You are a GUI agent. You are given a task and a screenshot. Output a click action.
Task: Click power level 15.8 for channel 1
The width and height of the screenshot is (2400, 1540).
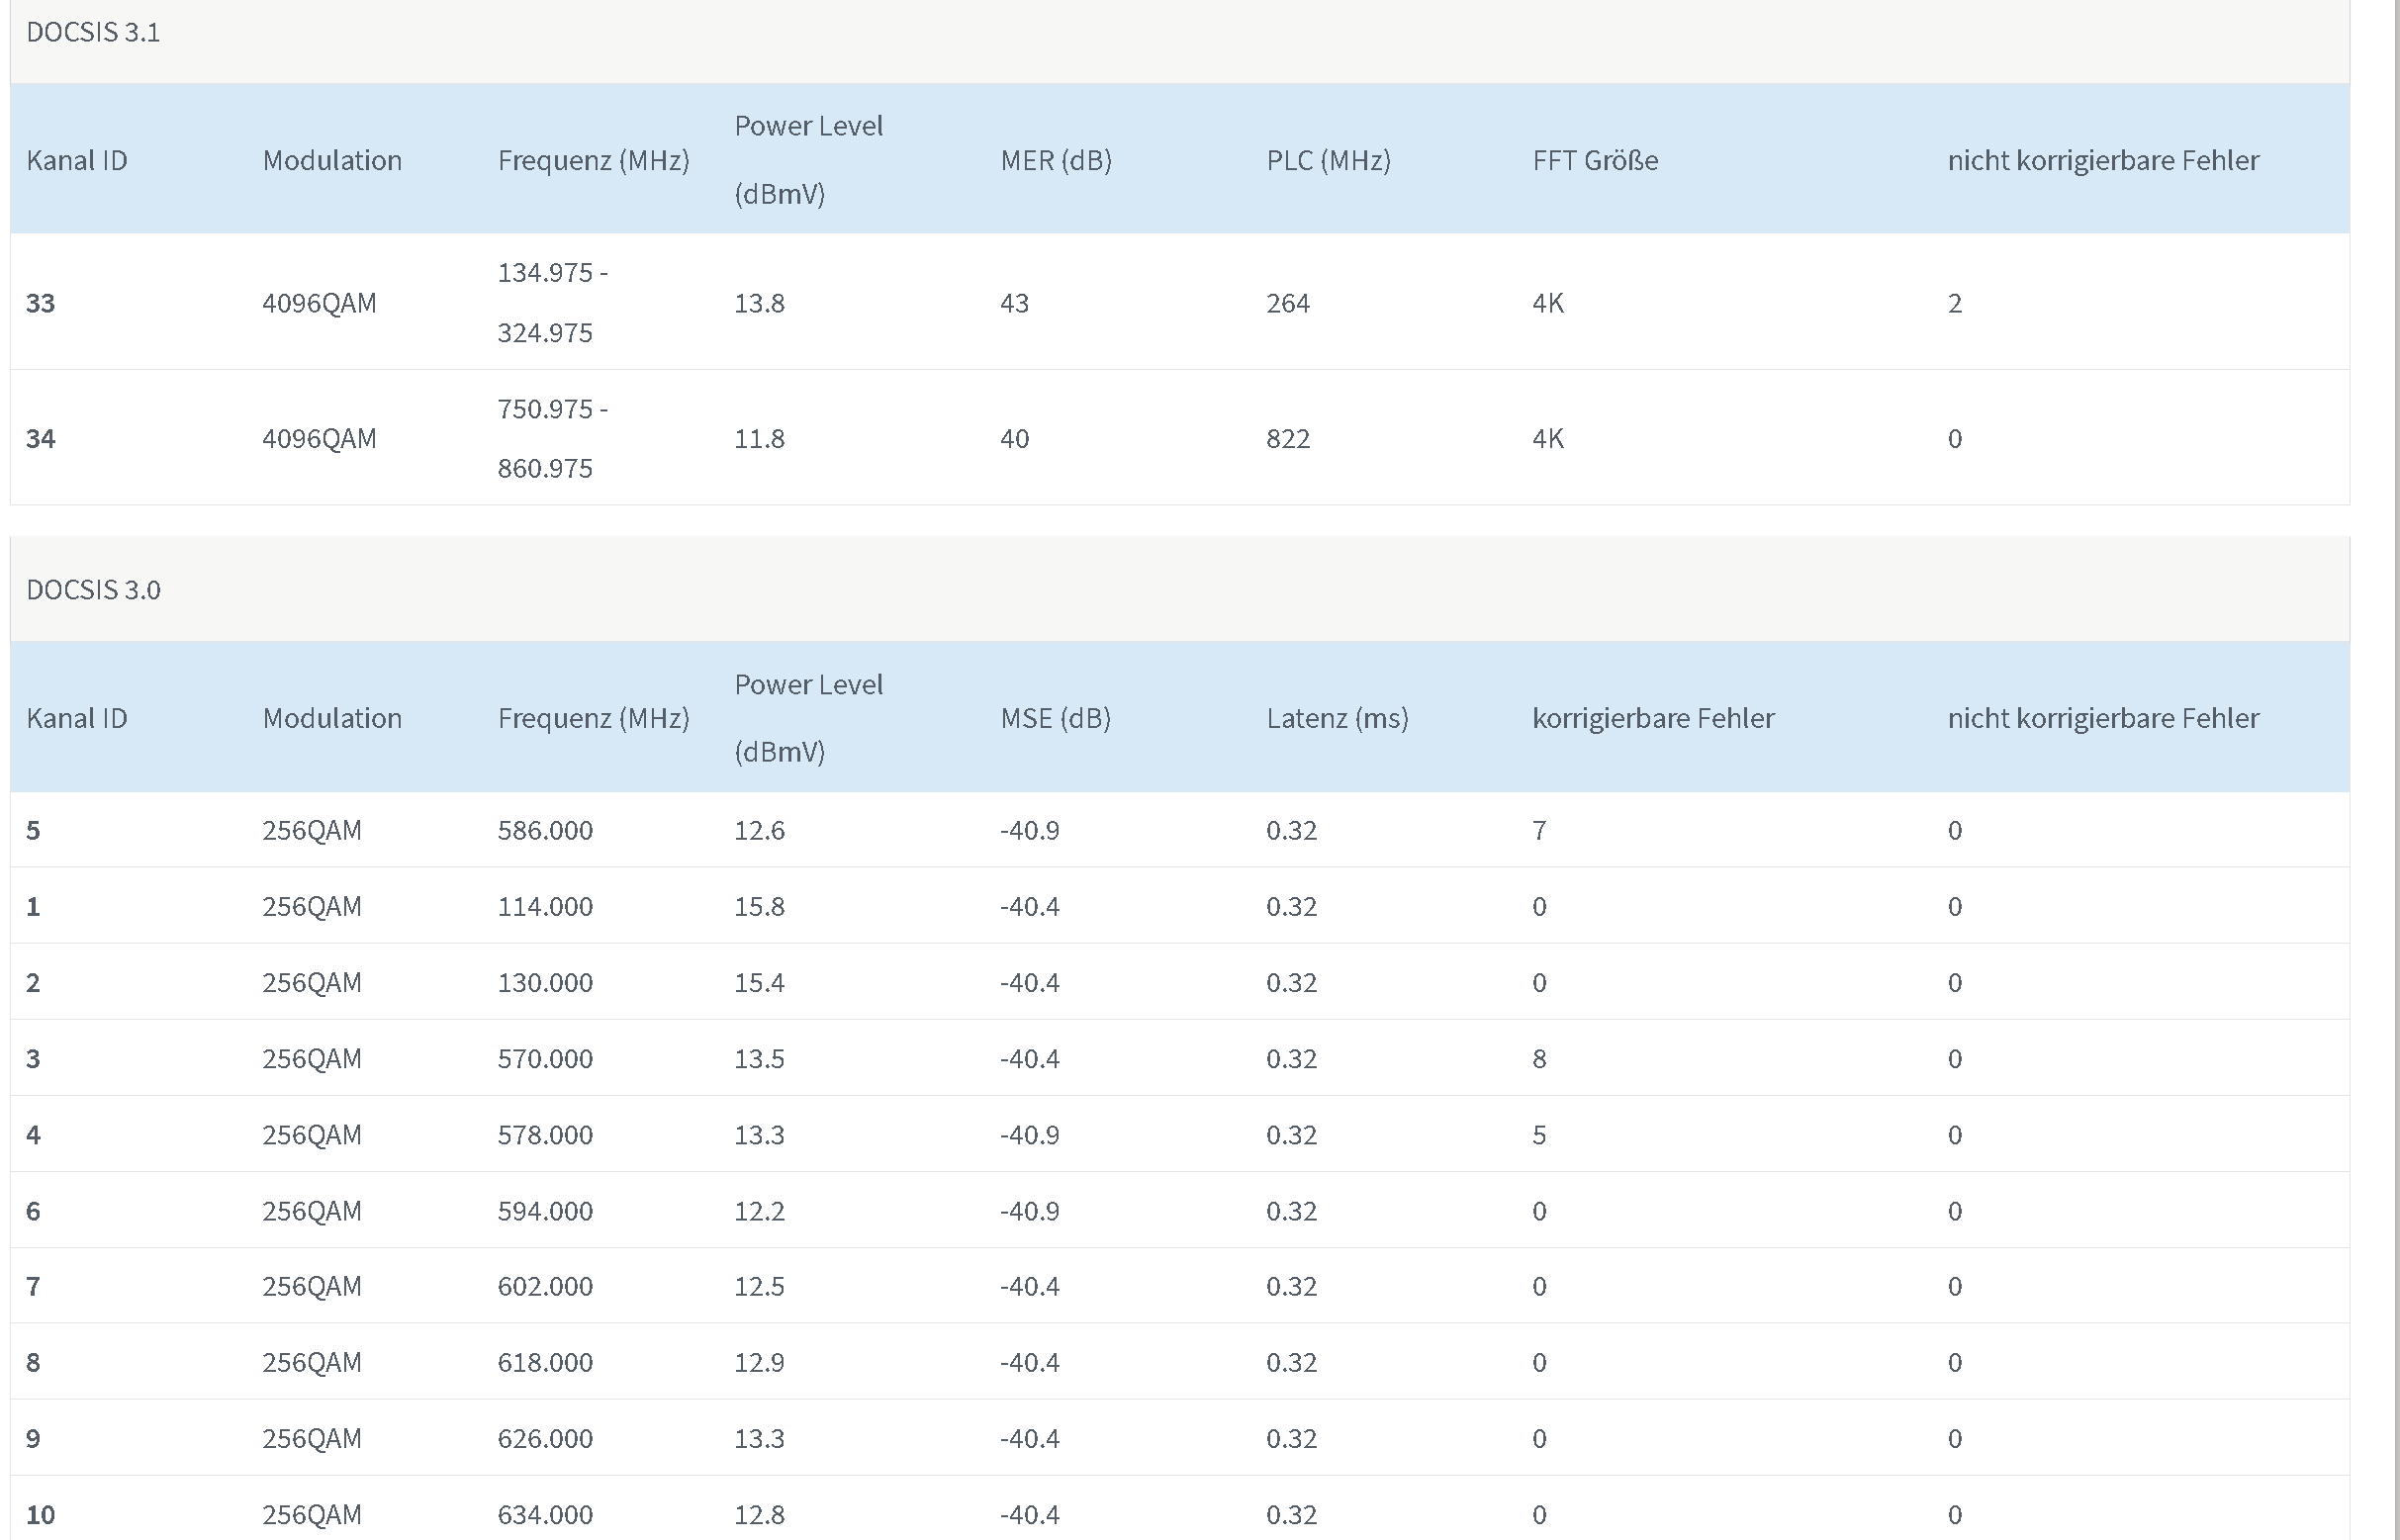click(x=759, y=906)
